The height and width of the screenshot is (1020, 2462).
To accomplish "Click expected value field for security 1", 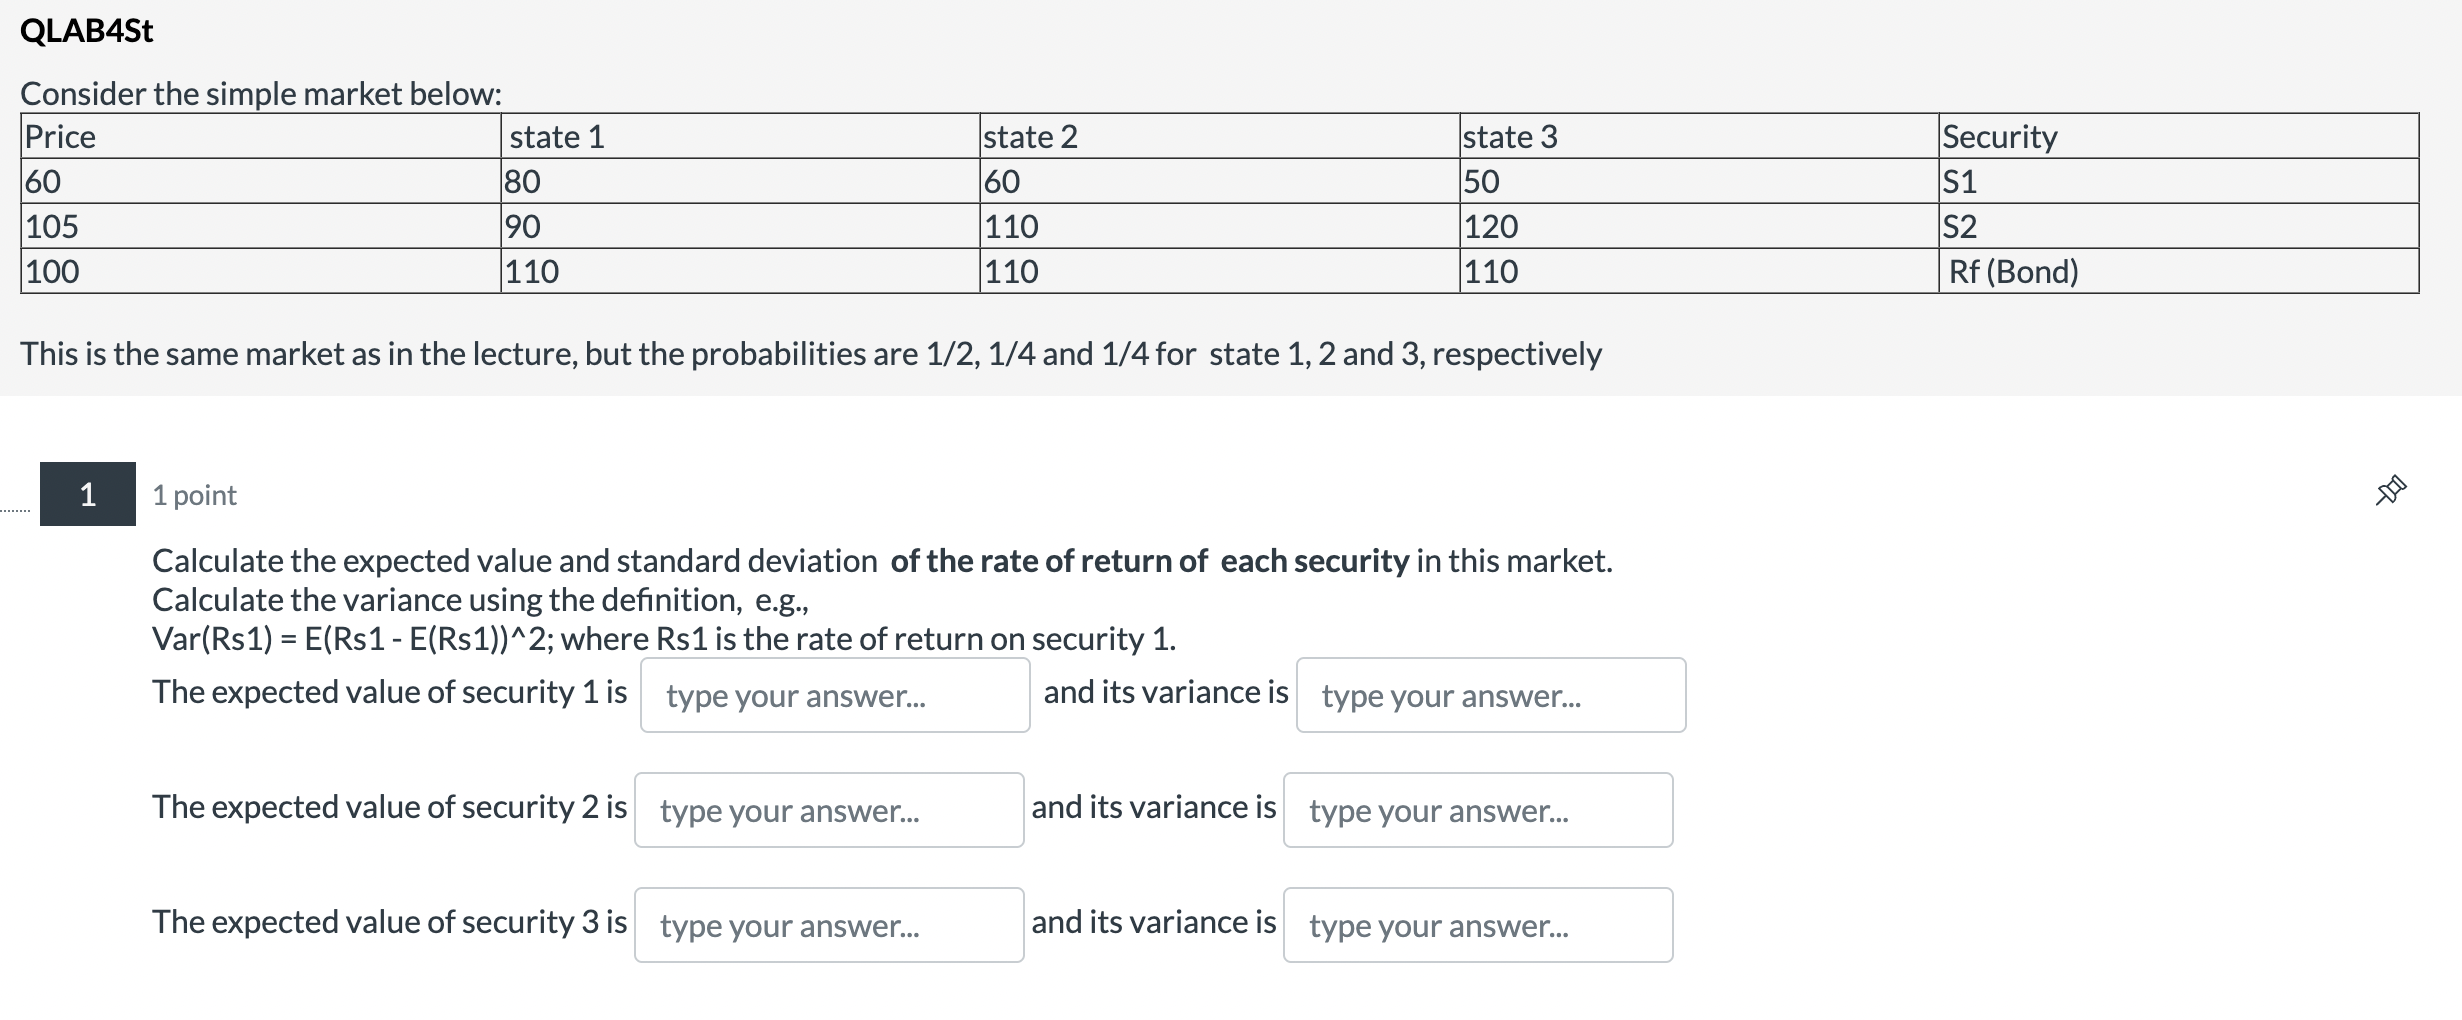I will (833, 695).
